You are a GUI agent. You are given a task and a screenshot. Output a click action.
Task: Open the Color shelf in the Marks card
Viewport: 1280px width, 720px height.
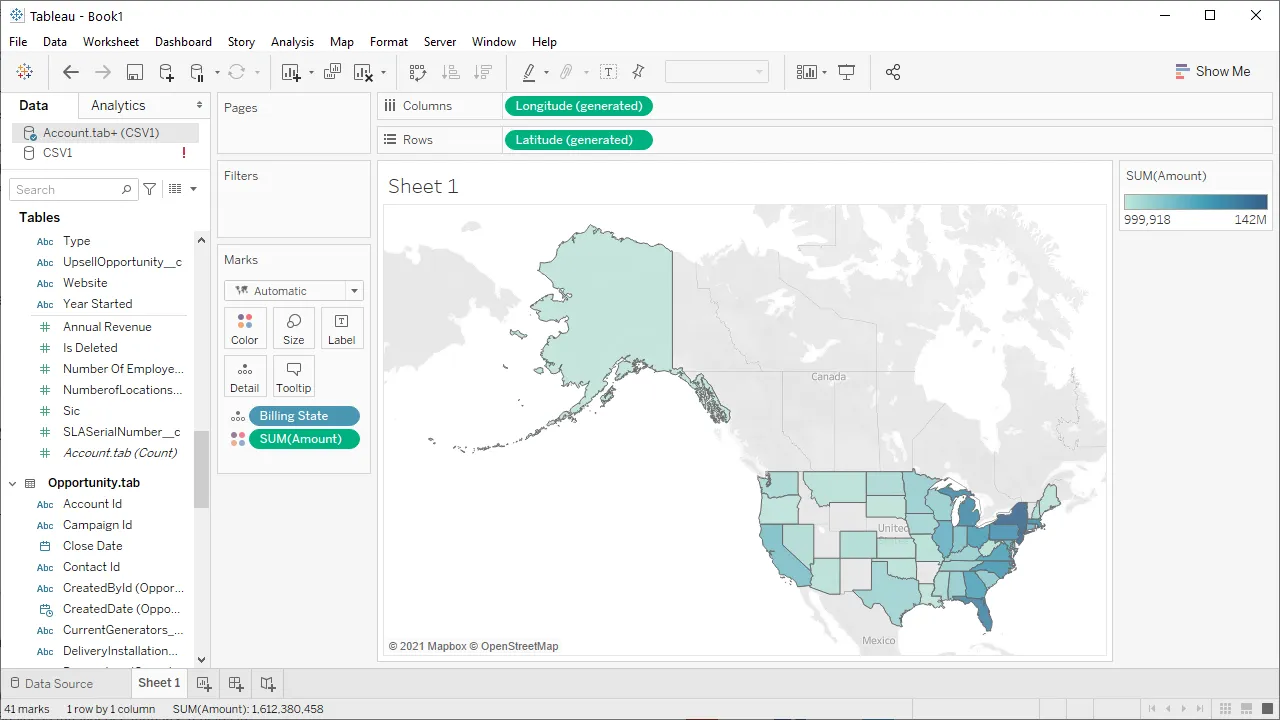(244, 328)
